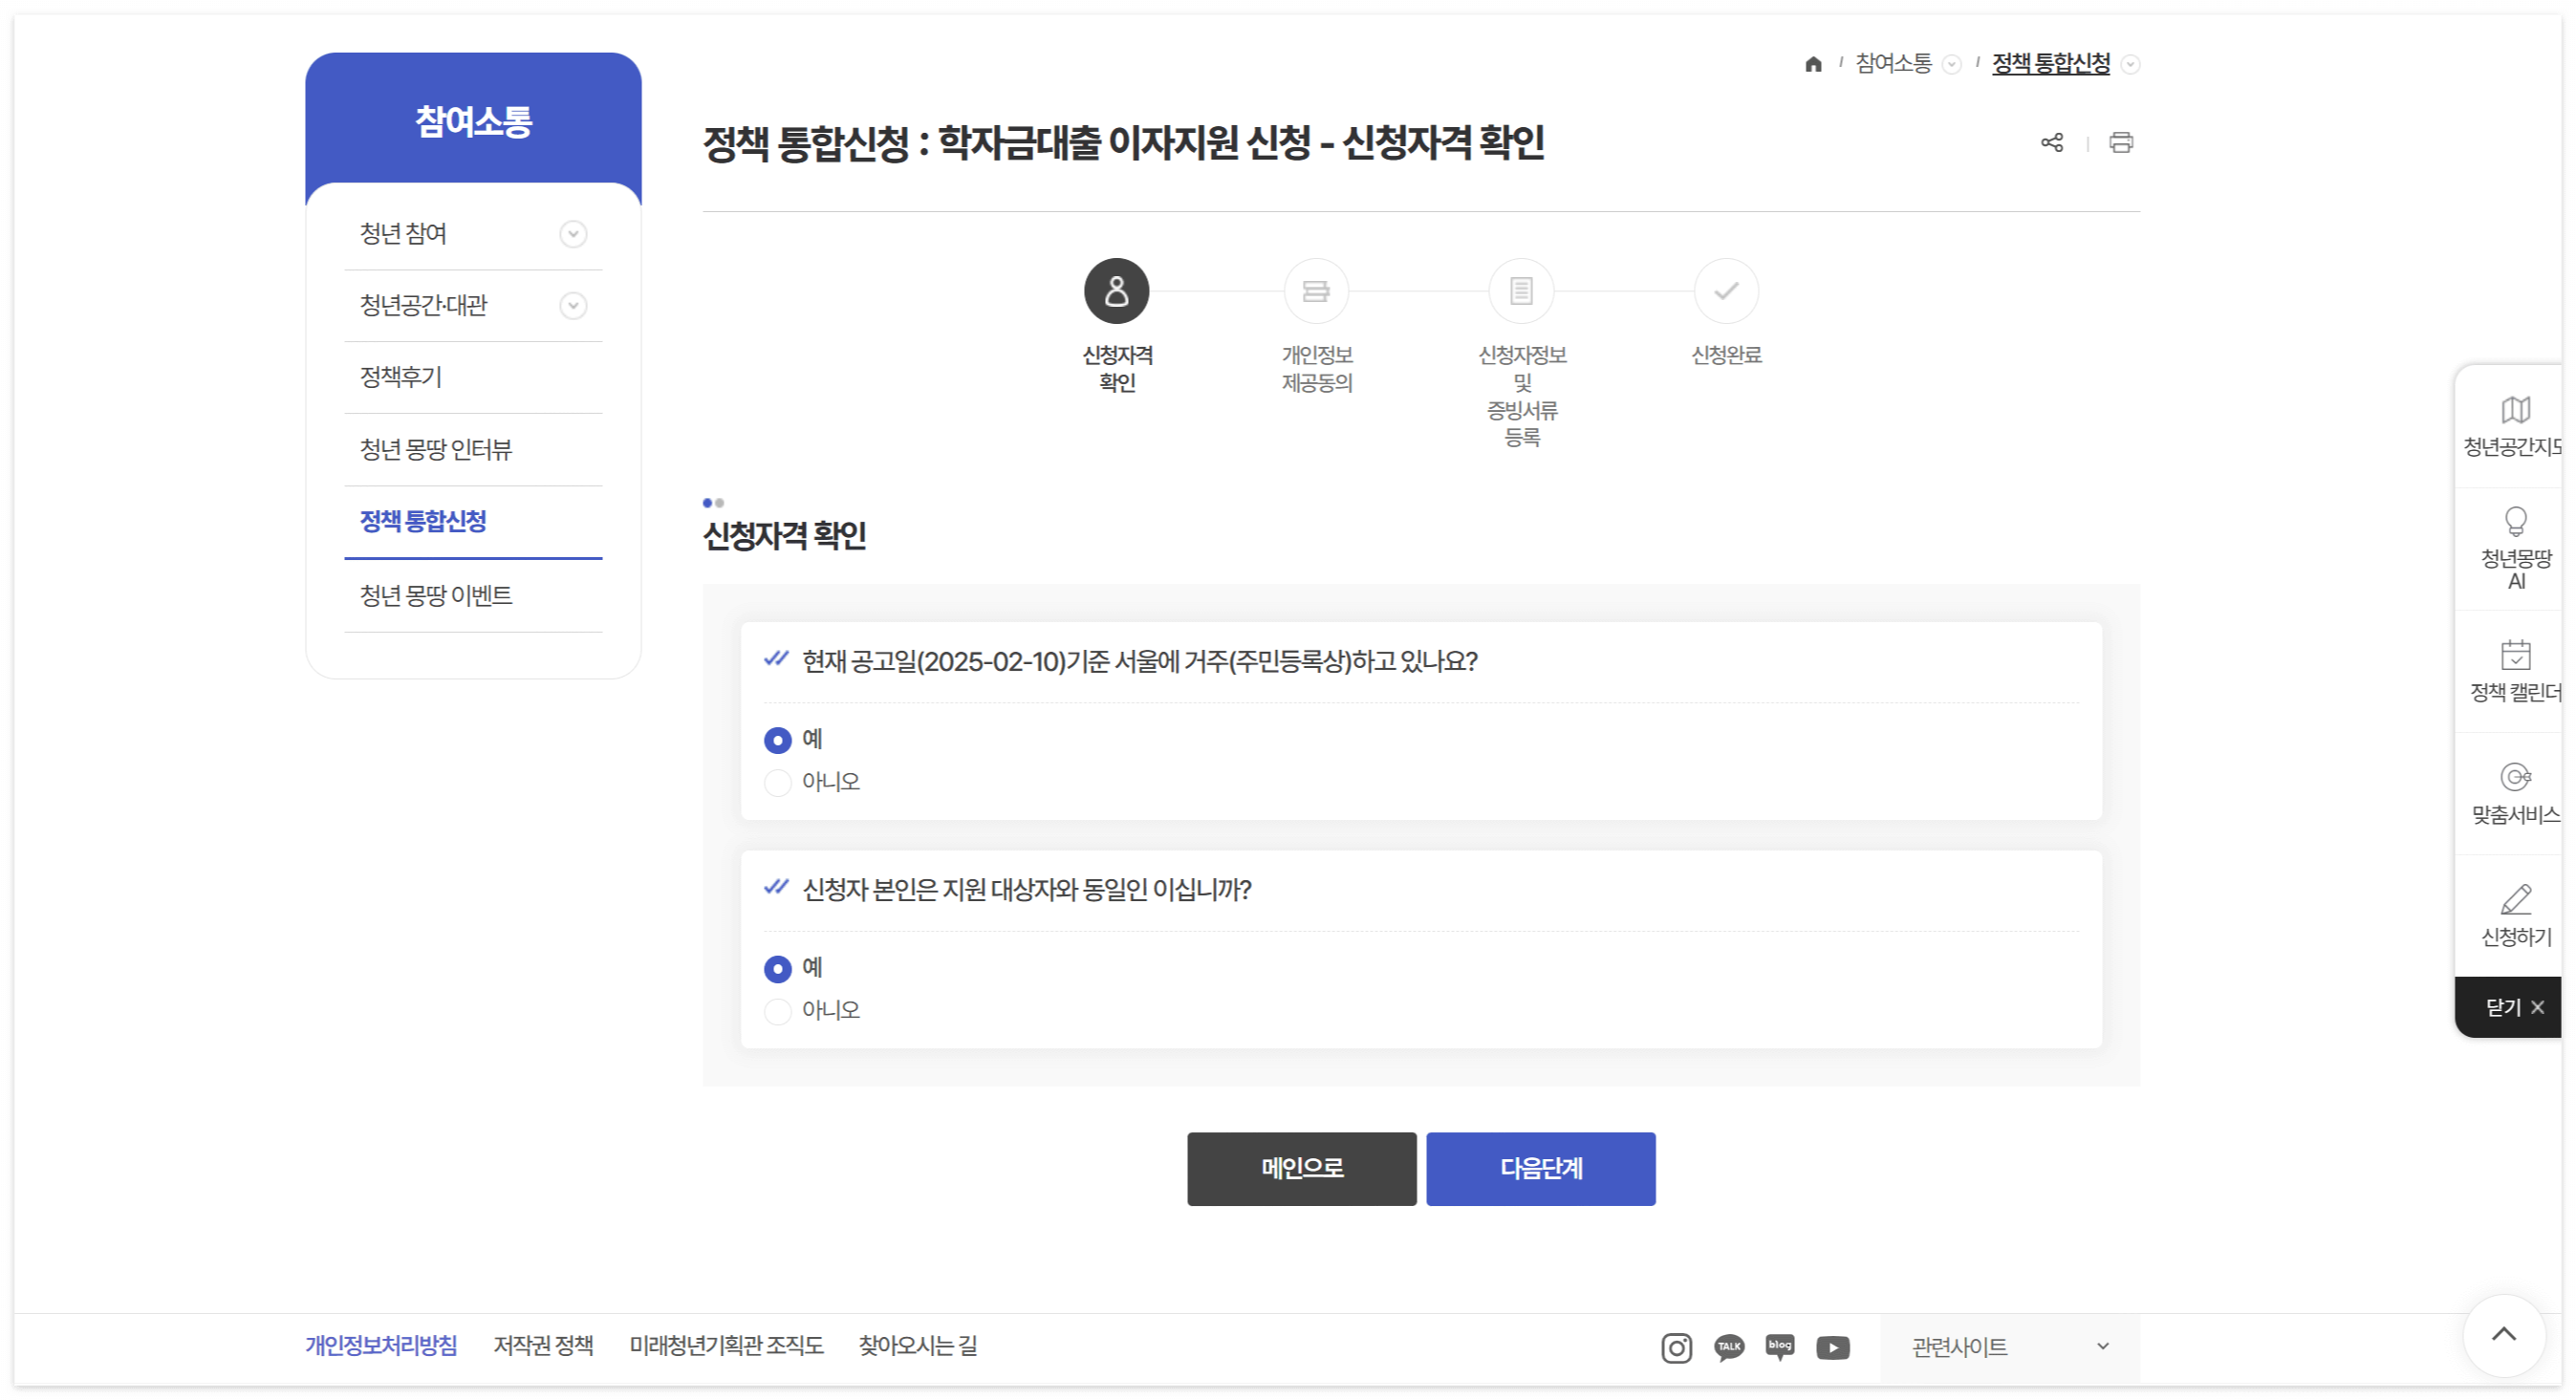Open the KakaoTalk icon in footer
The width and height of the screenshot is (2576, 1400).
tap(1729, 1348)
